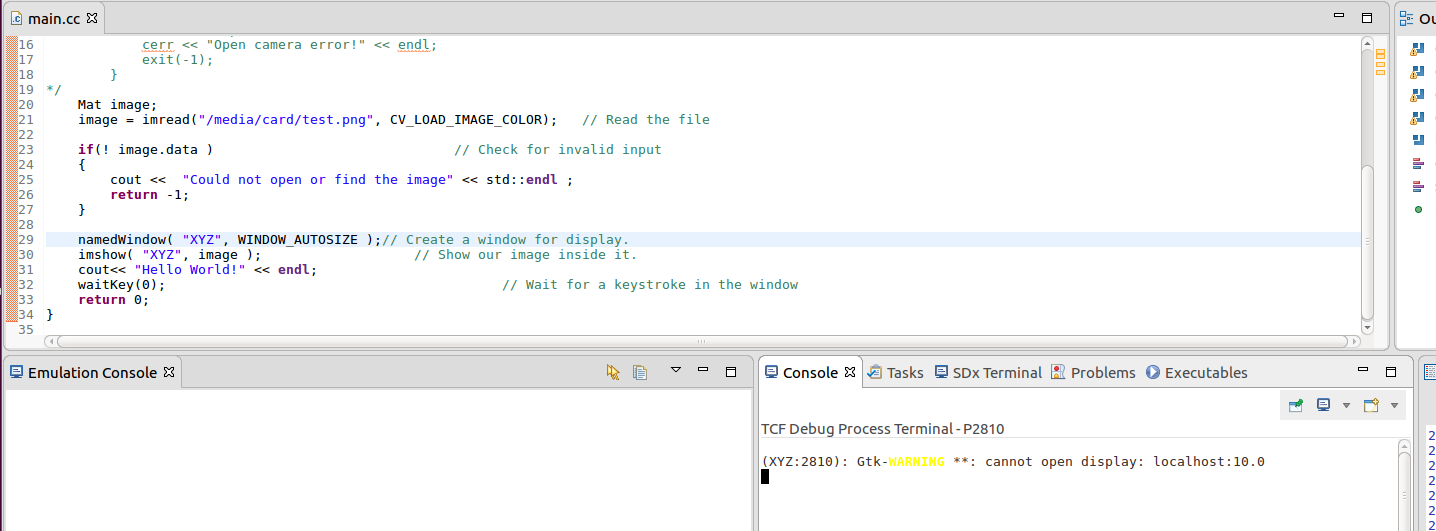Viewport: 1436px width, 531px height.
Task: Click the first warning include icon in Outline
Action: (1417, 49)
